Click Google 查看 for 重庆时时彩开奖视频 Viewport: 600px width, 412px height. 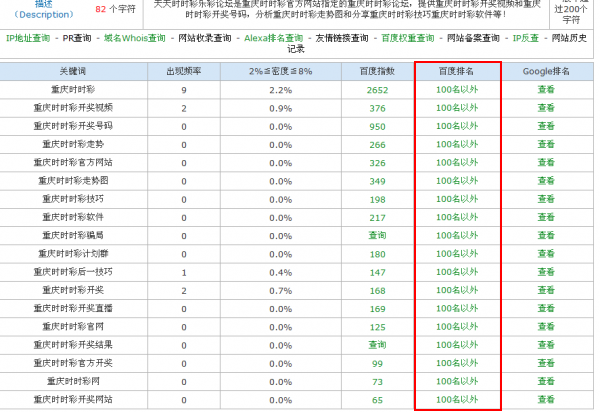coord(546,108)
